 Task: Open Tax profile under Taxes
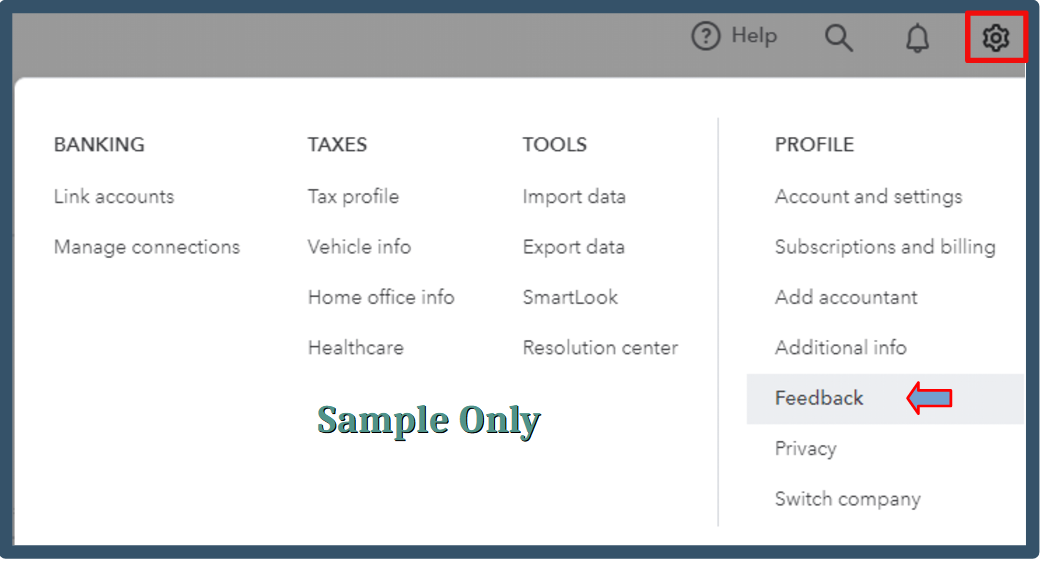click(x=353, y=197)
